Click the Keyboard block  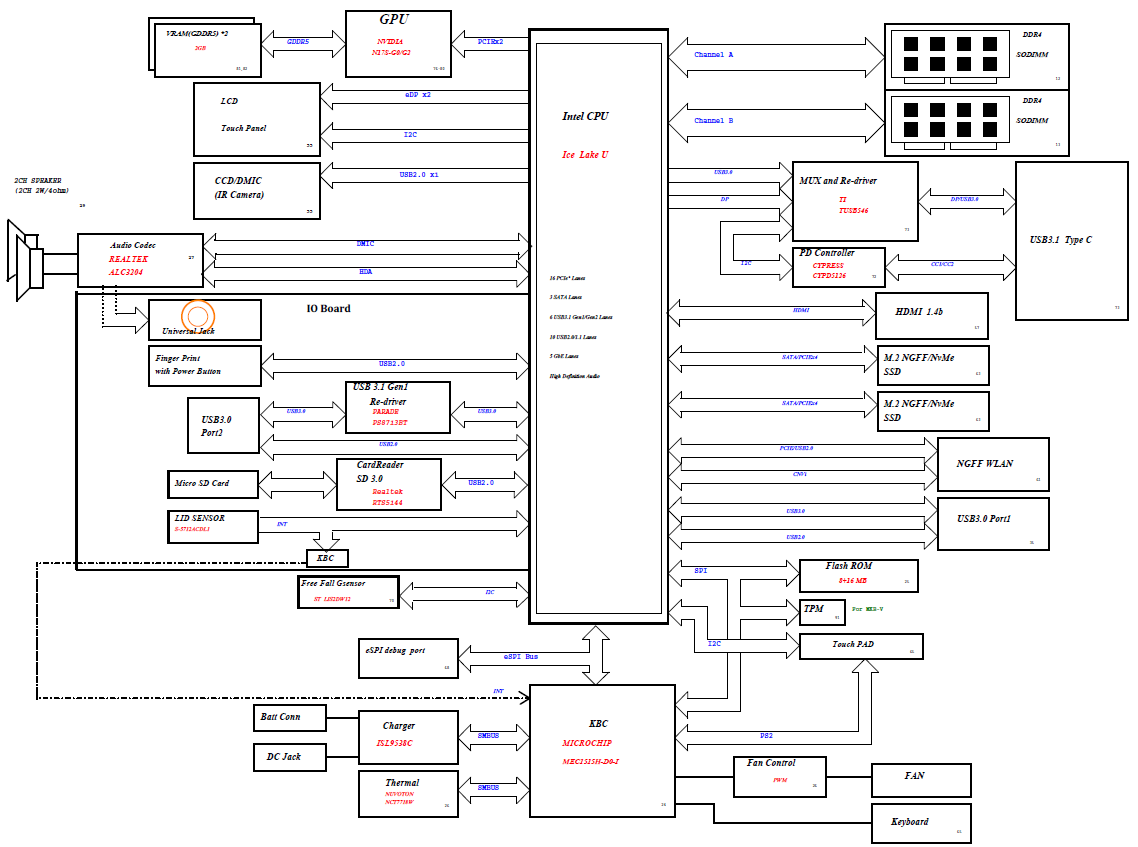point(920,822)
